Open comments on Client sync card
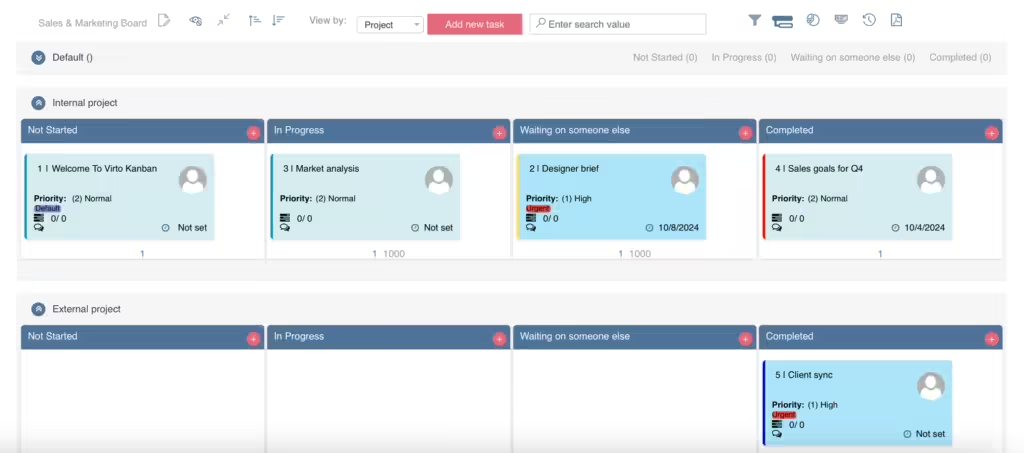This screenshot has height=453, width=1024. [777, 433]
